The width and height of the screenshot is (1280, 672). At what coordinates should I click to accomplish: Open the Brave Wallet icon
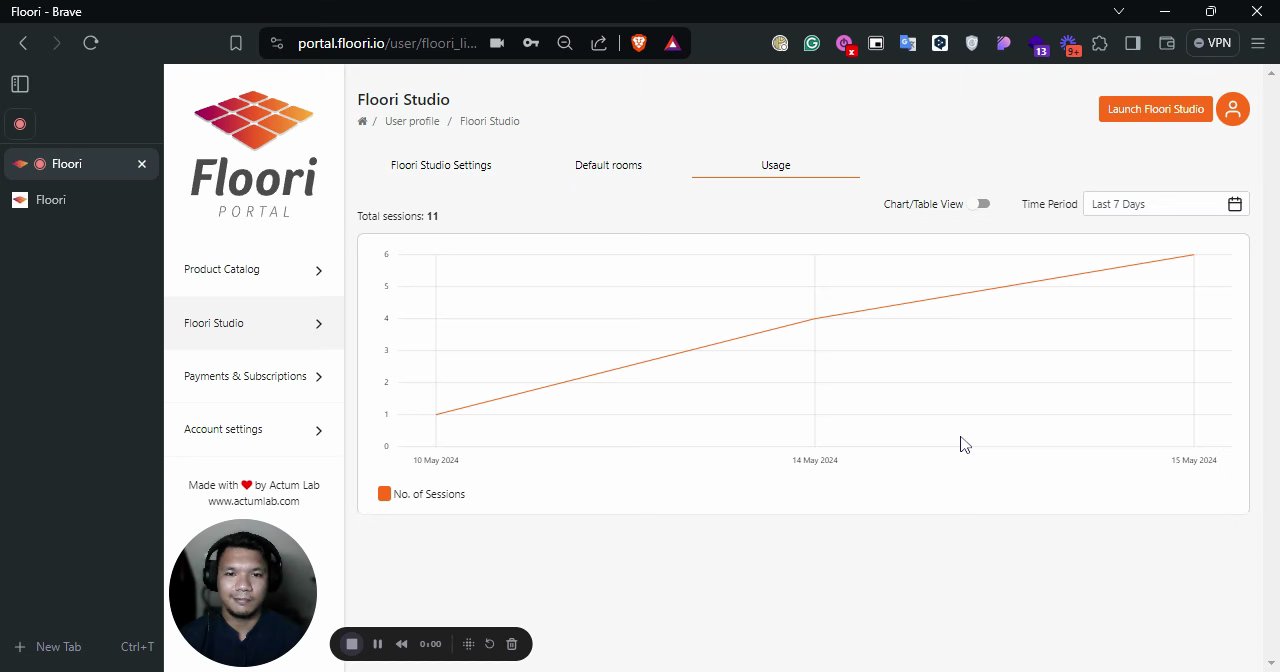pos(1166,43)
